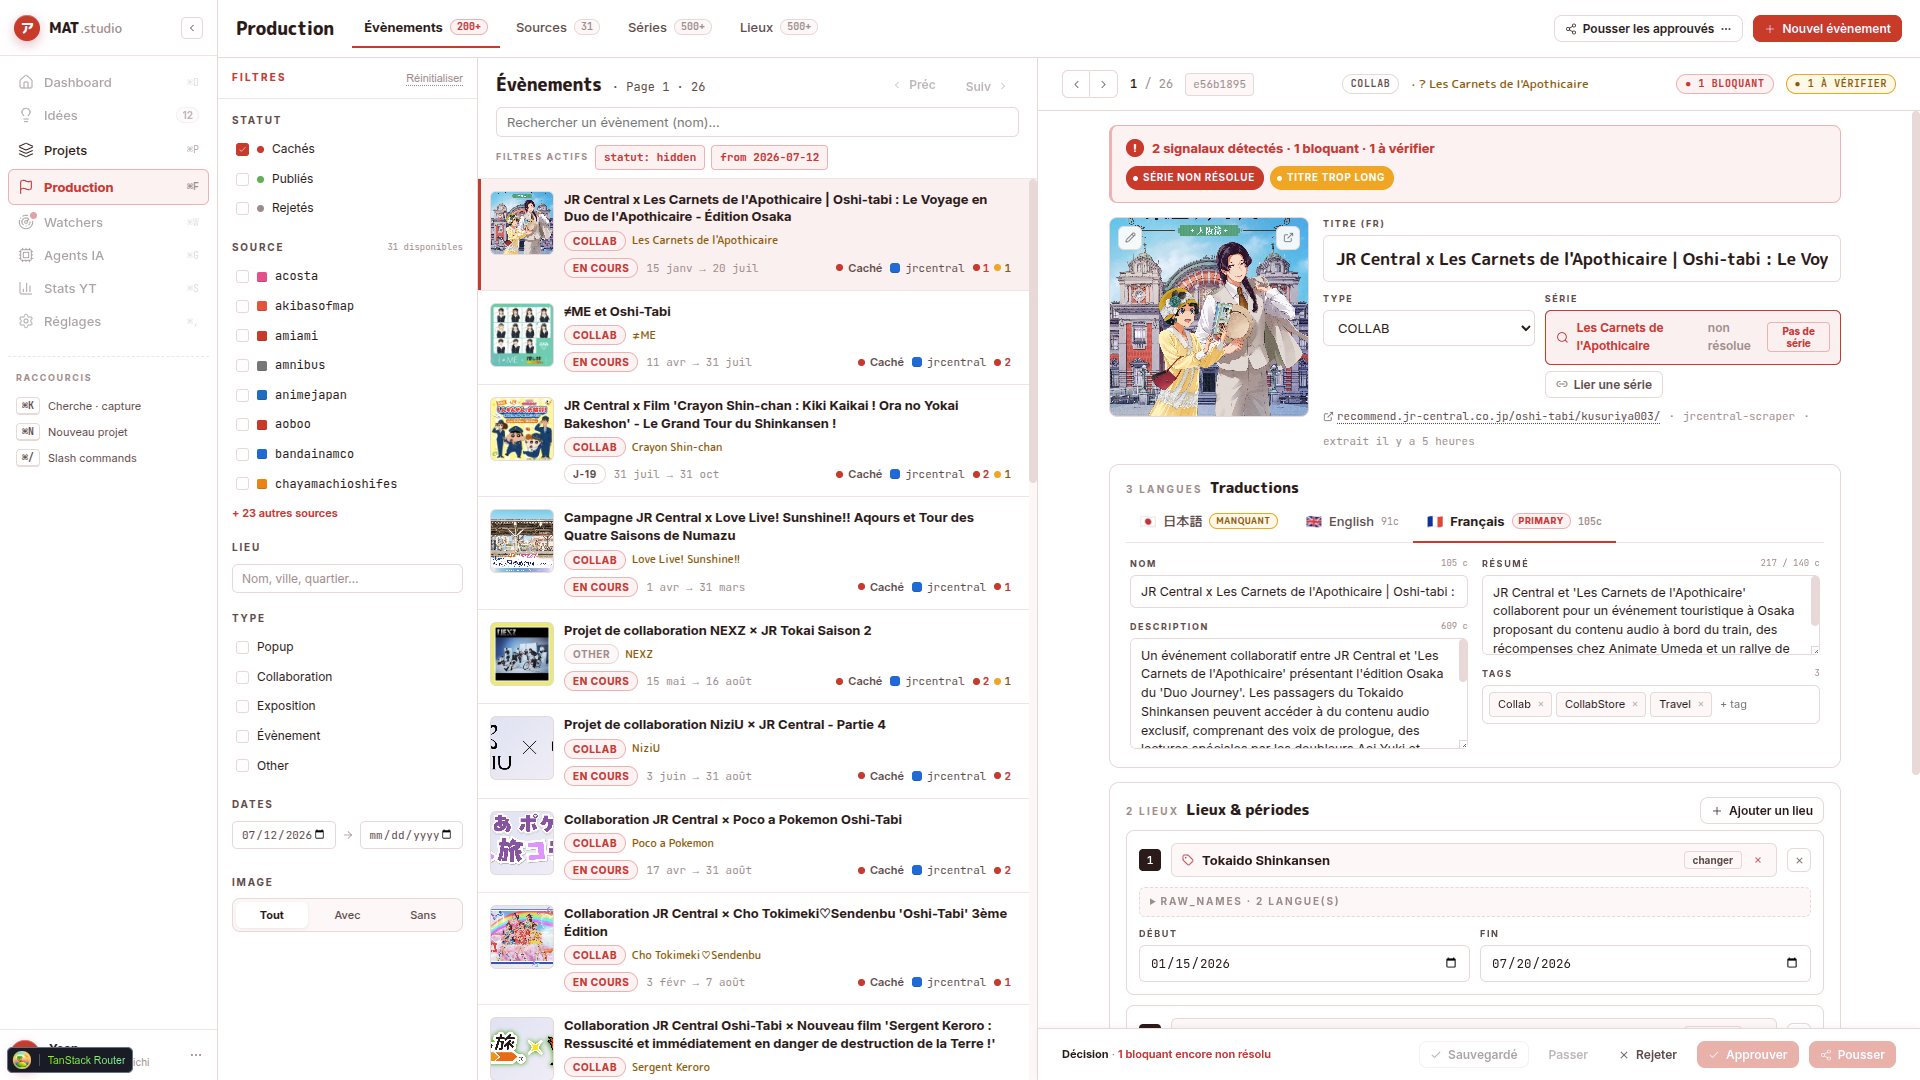Check the Collaboration type filter
The width and height of the screenshot is (1920, 1080).
242,677
